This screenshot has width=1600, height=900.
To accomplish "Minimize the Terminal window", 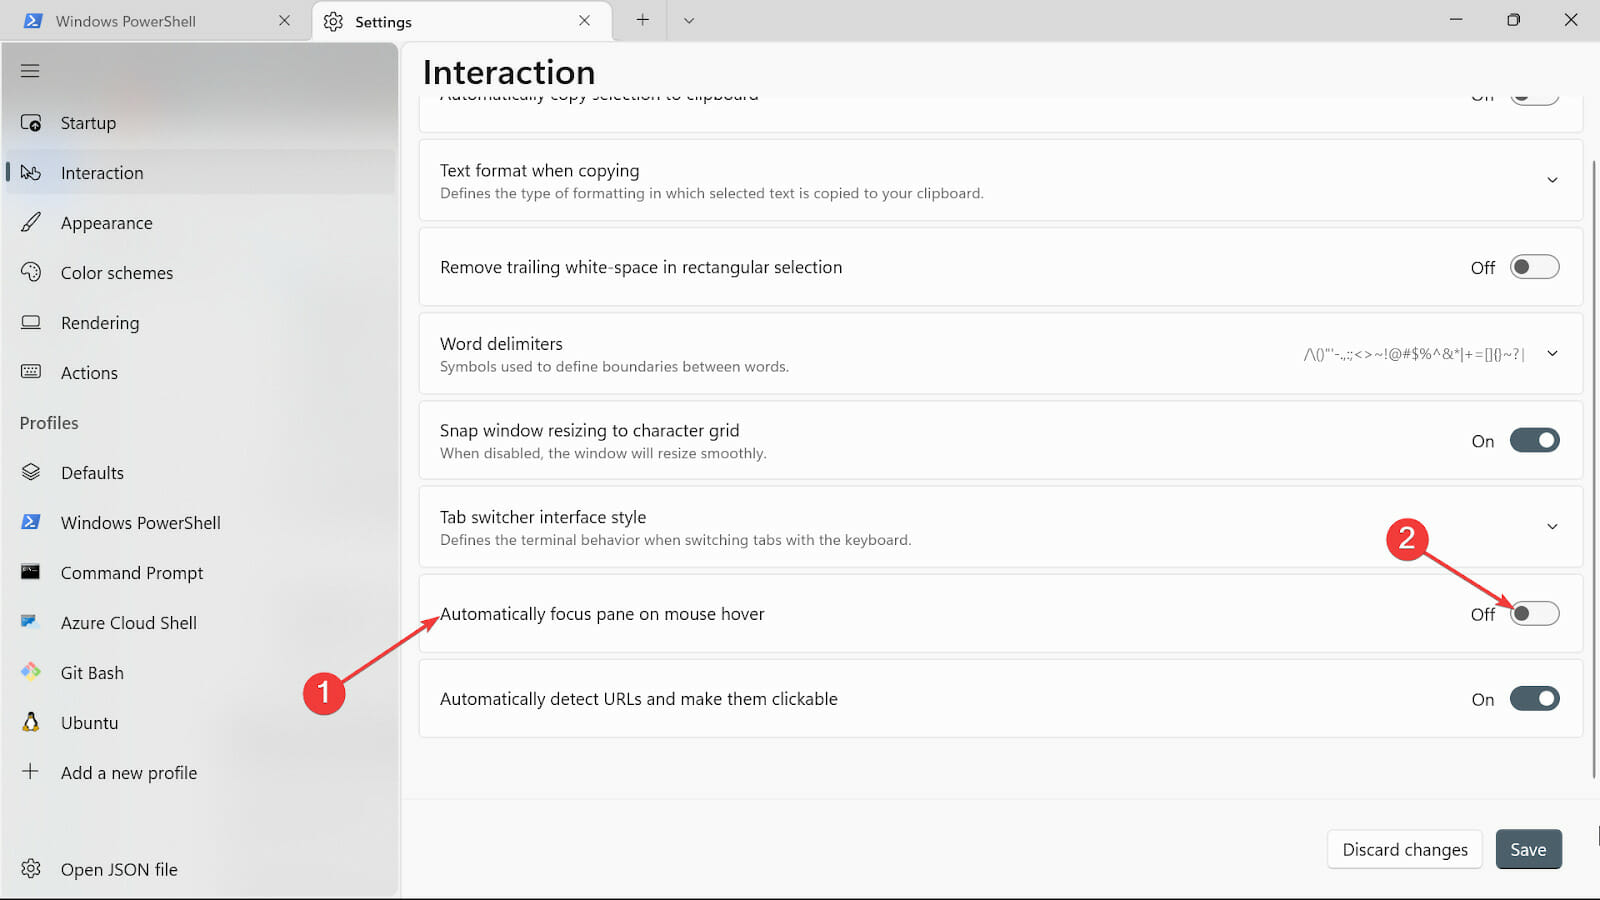I will [x=1456, y=20].
